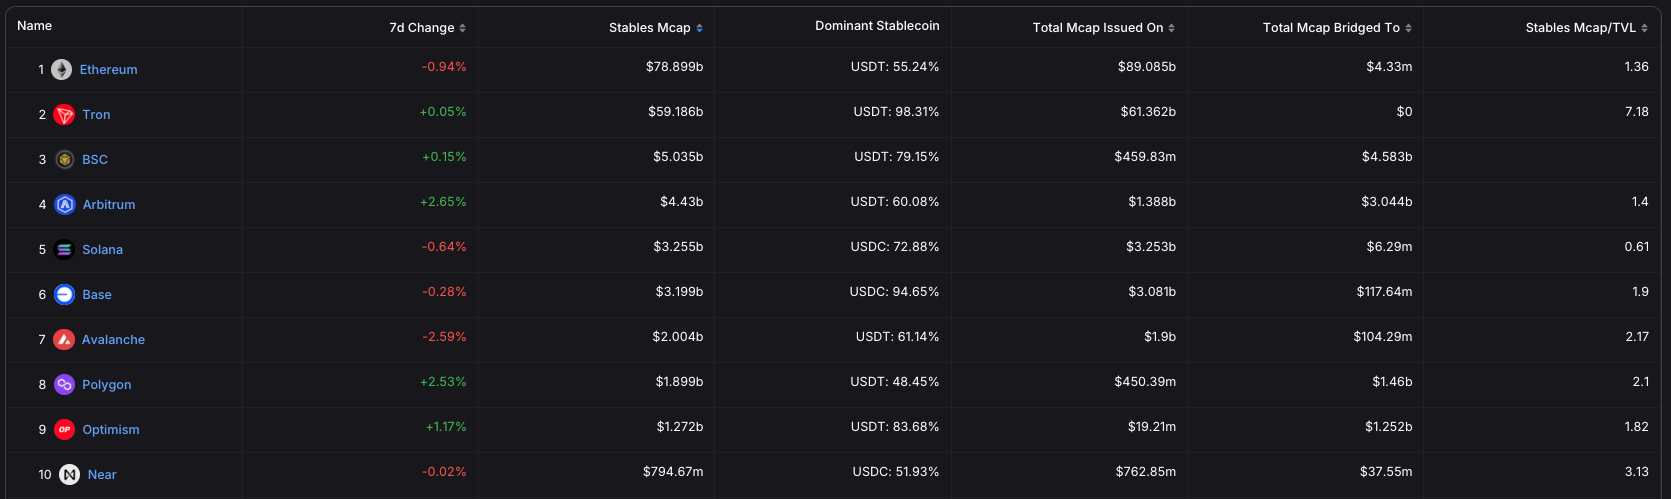The height and width of the screenshot is (499, 1671).
Task: Open the Optimism chain link
Action: (x=111, y=430)
